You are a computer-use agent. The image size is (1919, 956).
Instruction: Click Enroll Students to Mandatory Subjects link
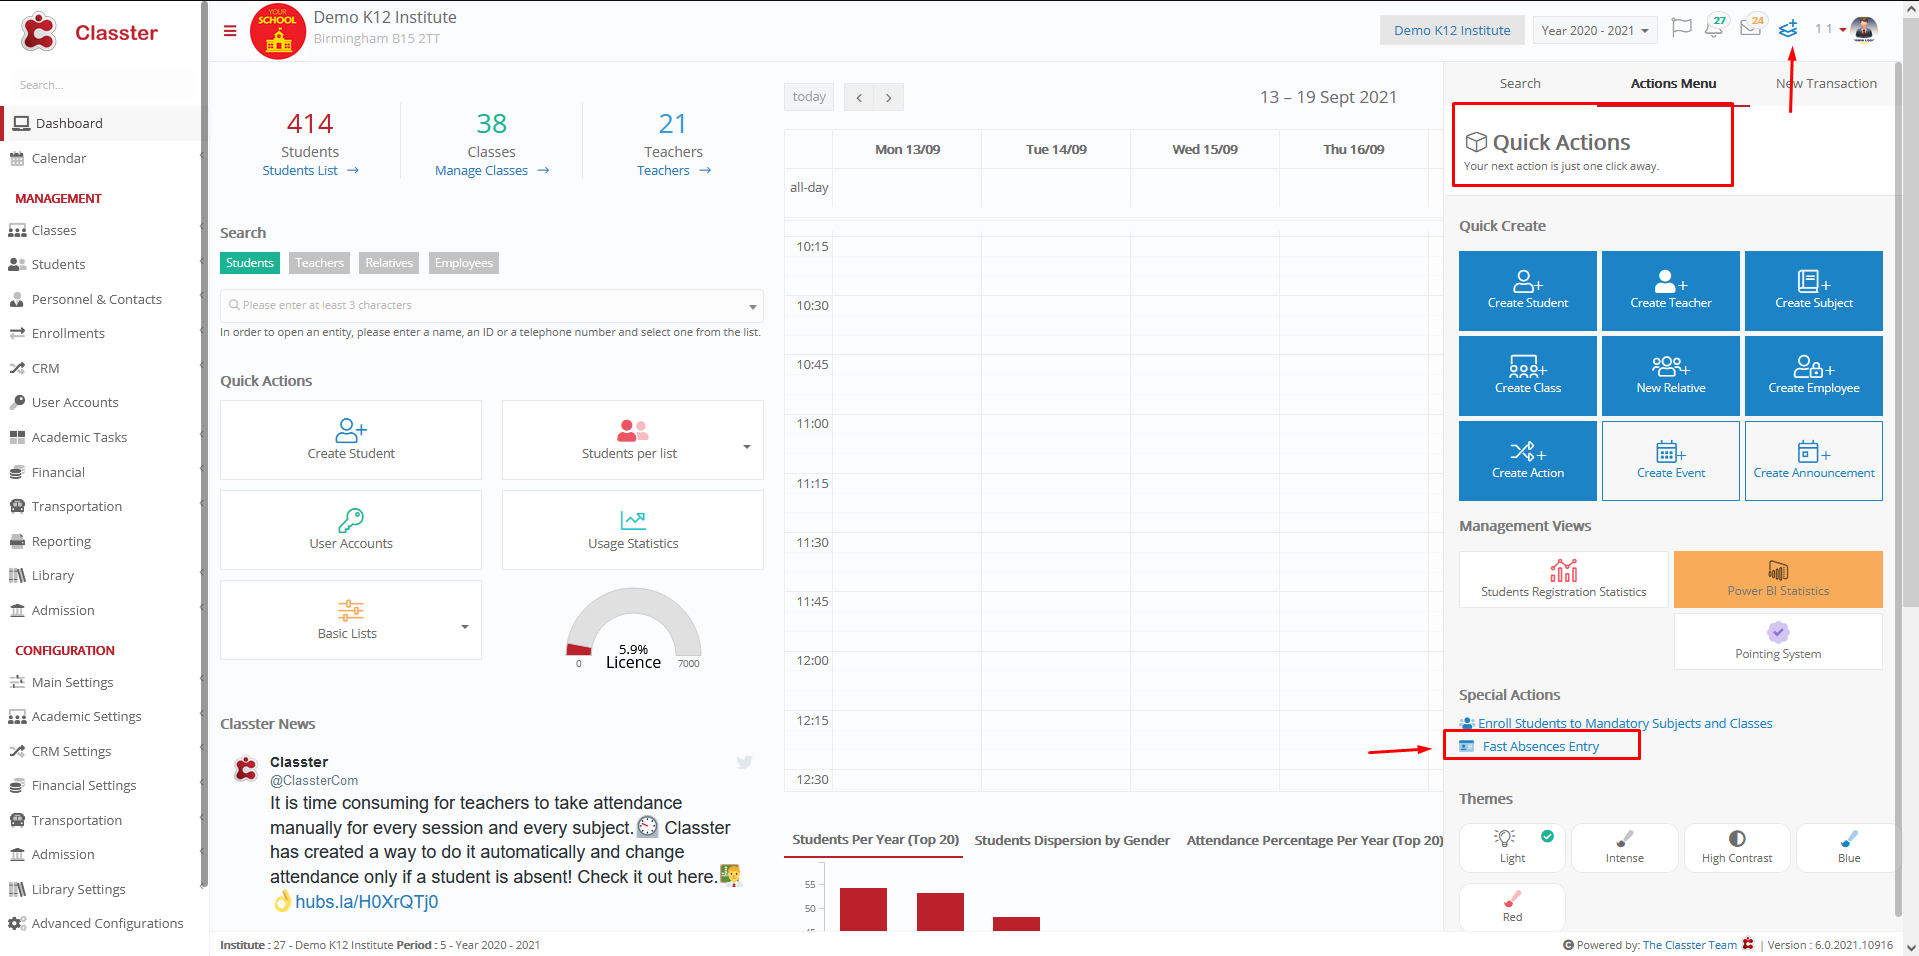point(1625,724)
